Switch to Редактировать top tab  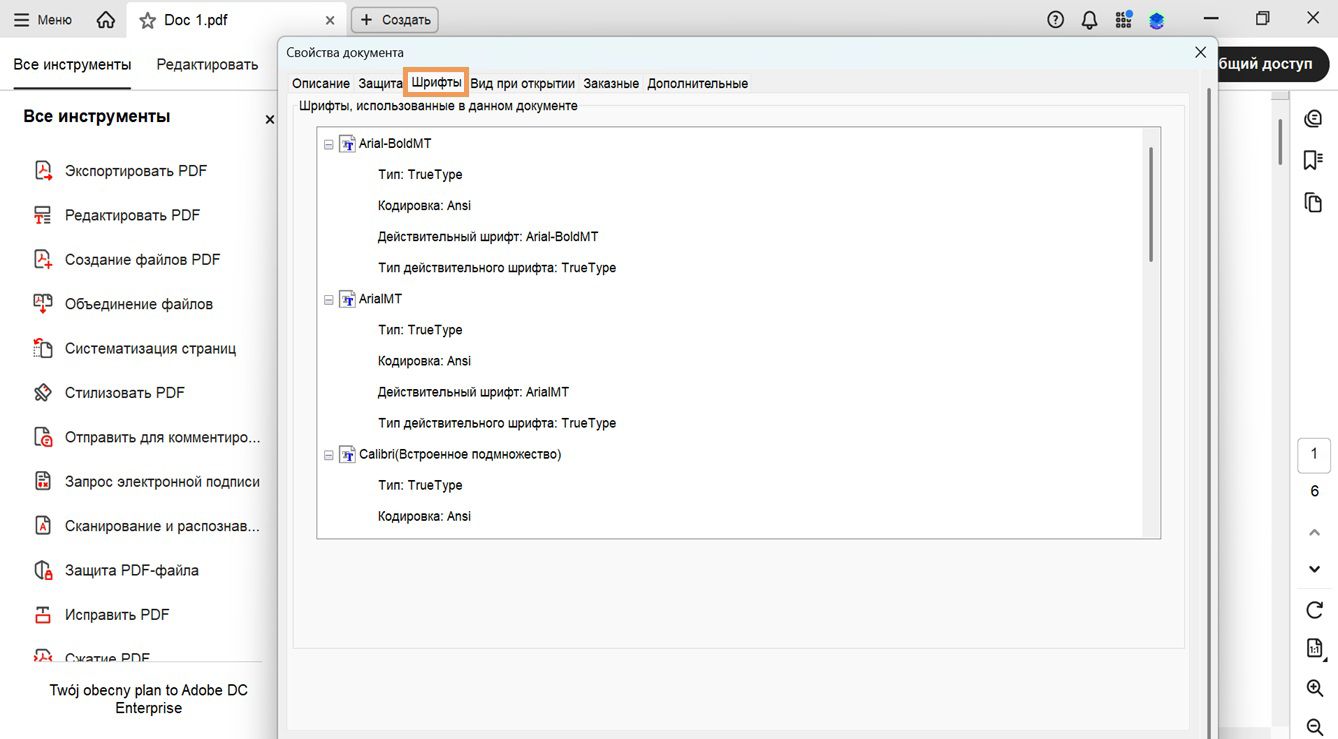coord(207,64)
